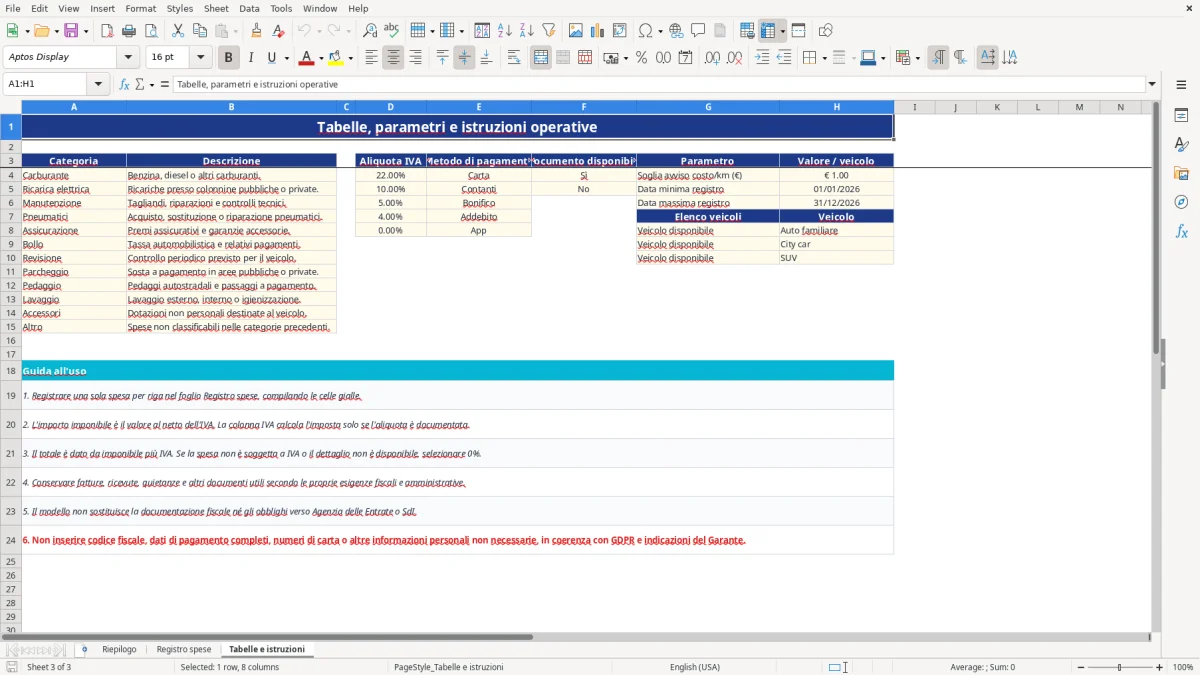Image resolution: width=1200 pixels, height=675 pixels.
Task: Click the Print icon
Action: [x=129, y=31]
